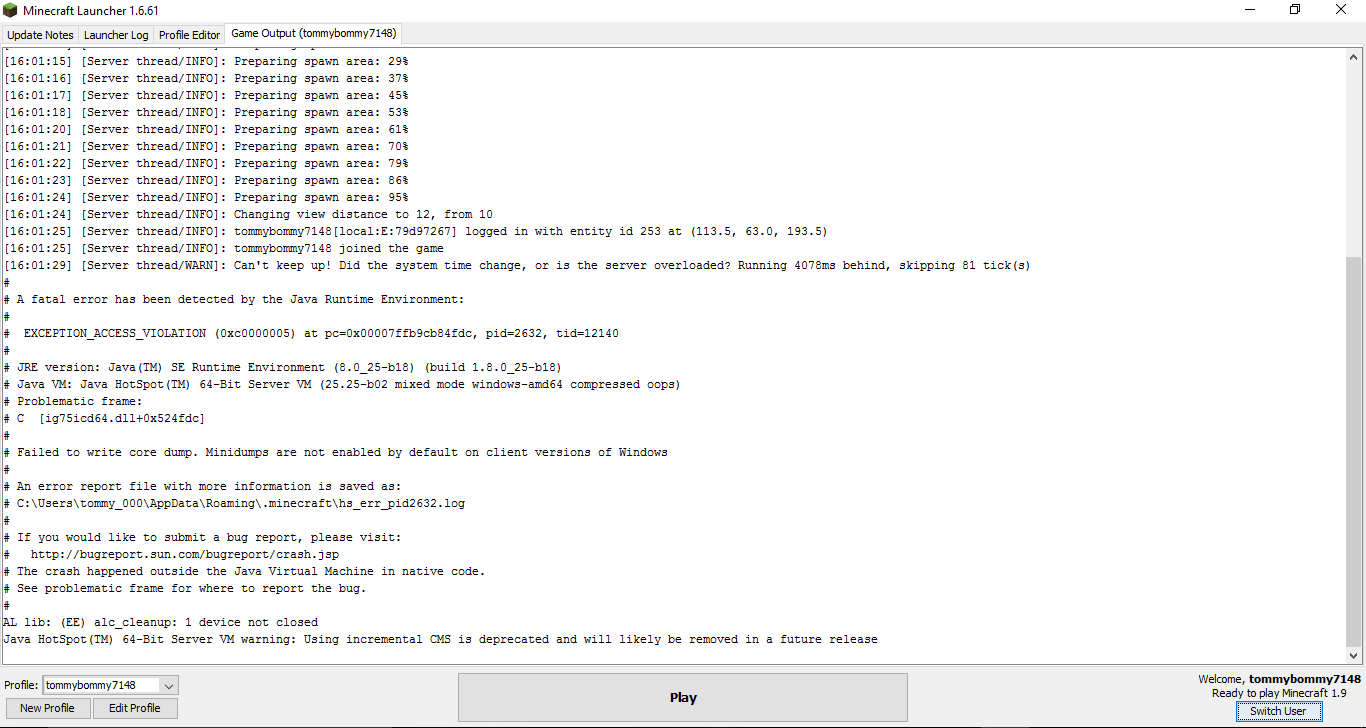
Task: Click the log line "Preparing spawn area: 53%"
Action: coord(206,112)
